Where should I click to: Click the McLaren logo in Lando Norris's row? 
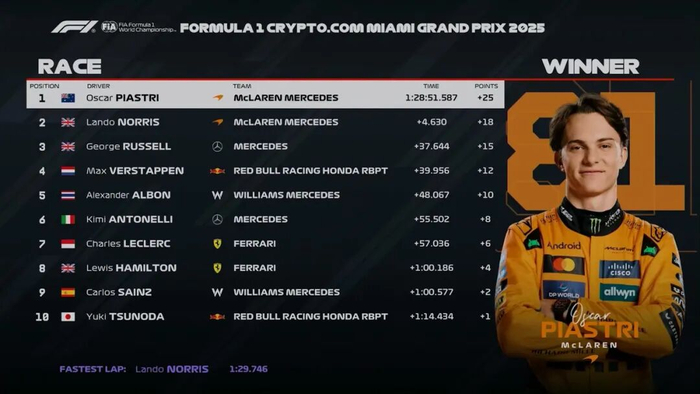(217, 122)
